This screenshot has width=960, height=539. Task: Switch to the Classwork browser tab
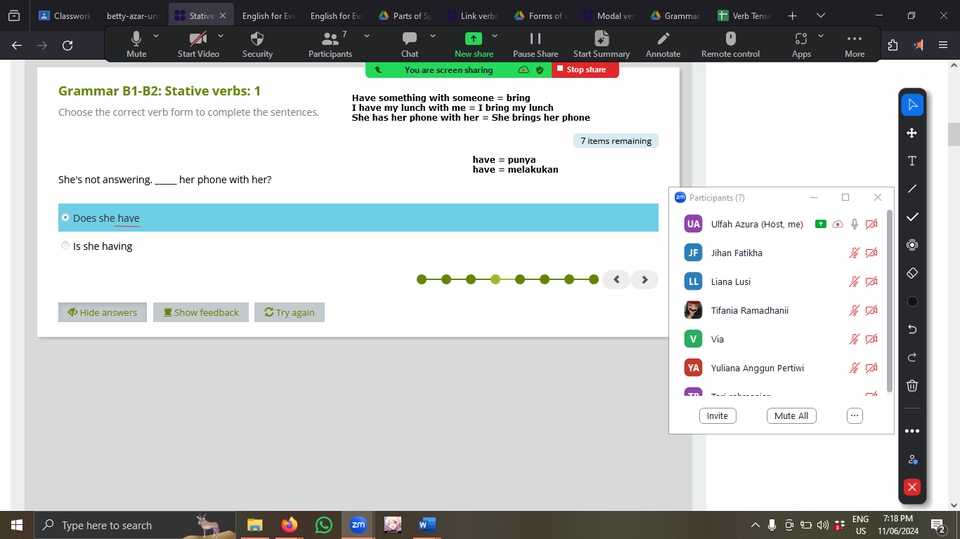64,16
